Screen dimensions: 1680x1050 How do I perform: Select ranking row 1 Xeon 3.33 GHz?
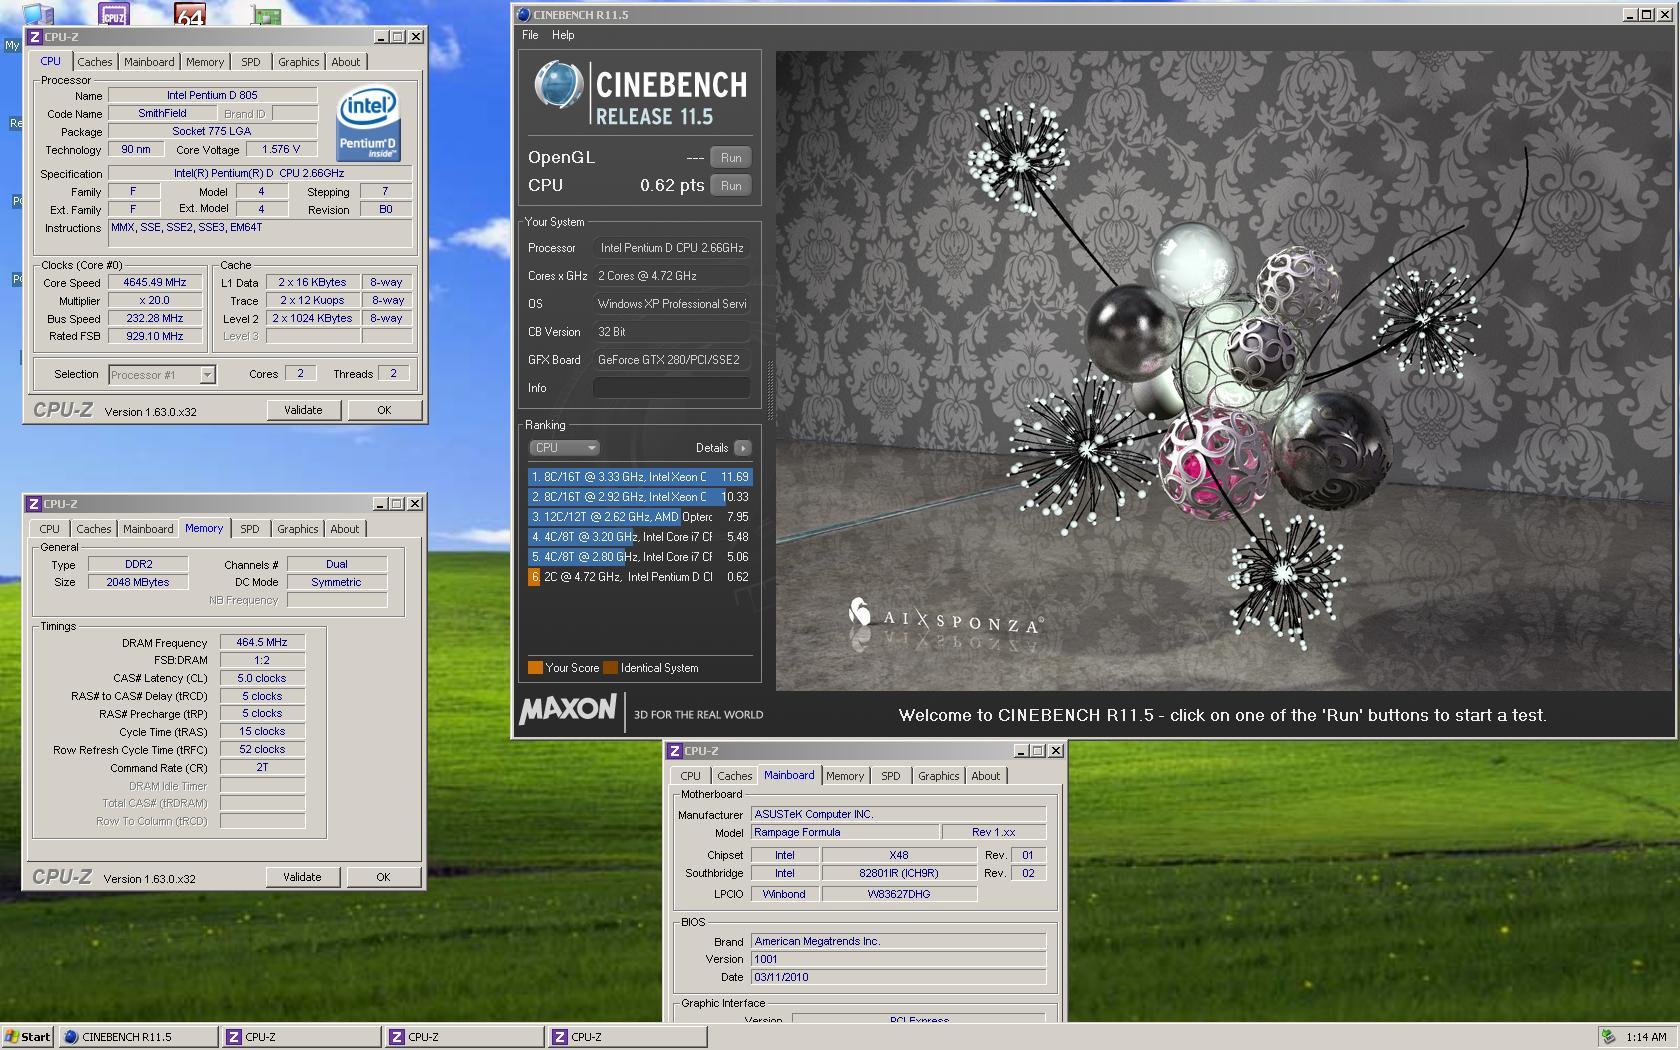pos(640,477)
